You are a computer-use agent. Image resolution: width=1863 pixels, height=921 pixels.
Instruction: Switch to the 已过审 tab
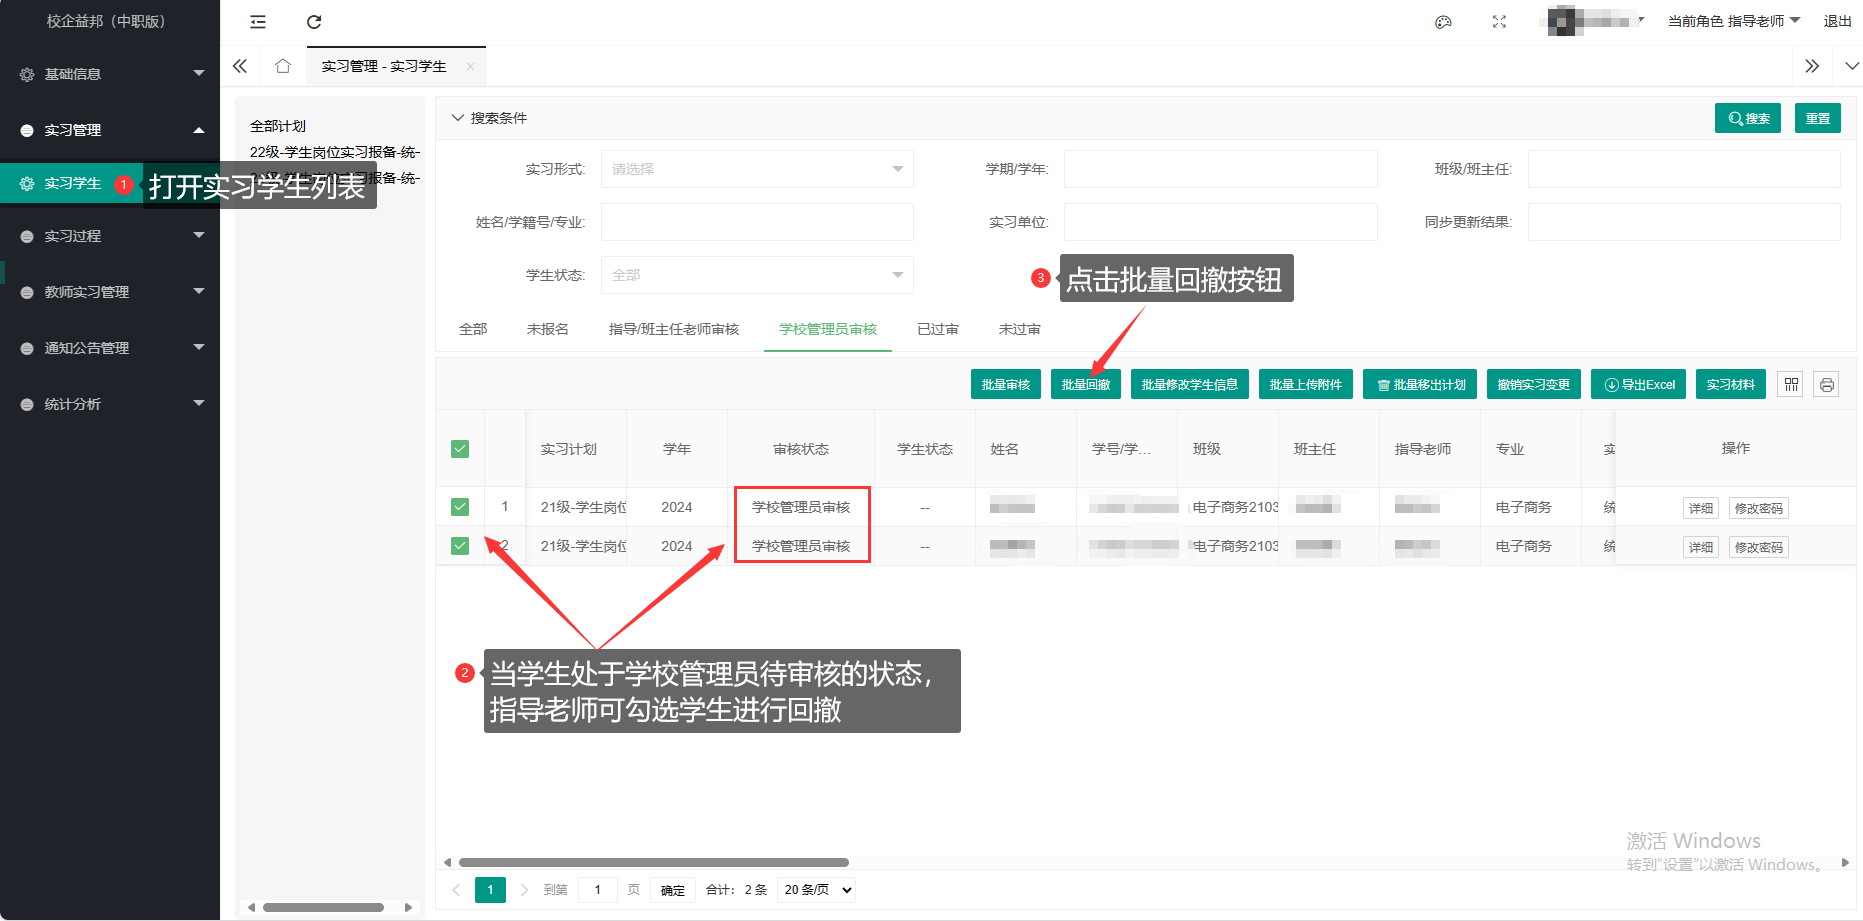(937, 329)
